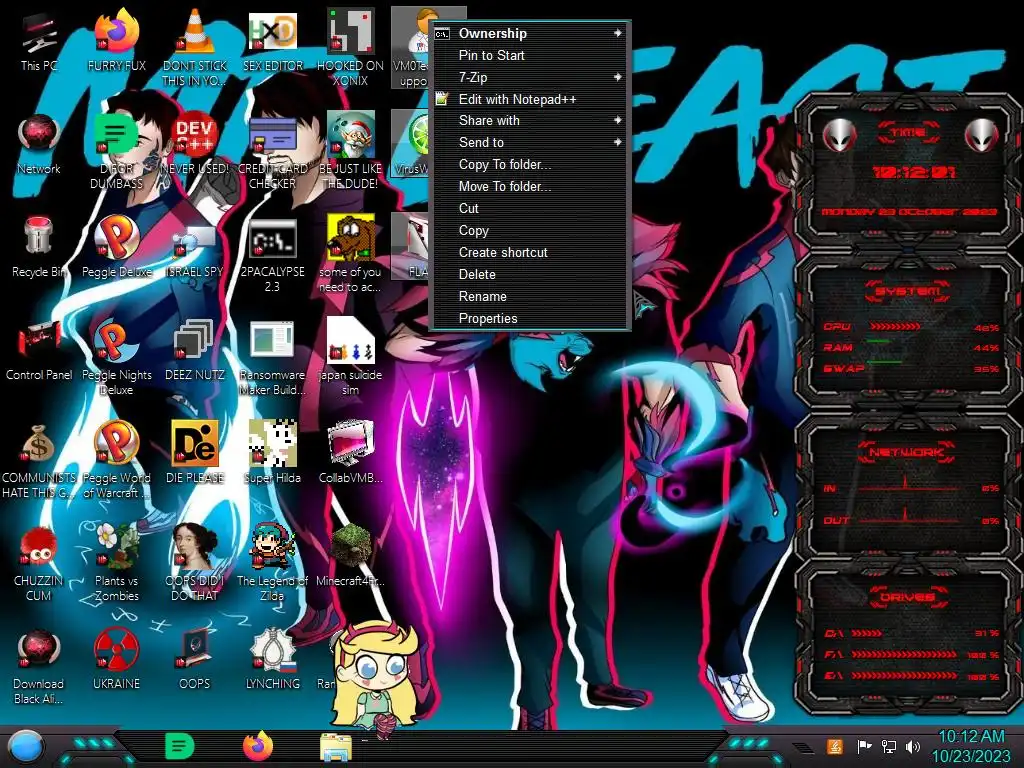This screenshot has width=1024, height=768.
Task: Select the OOPS DID I DO THAT icon
Action: coord(195,564)
